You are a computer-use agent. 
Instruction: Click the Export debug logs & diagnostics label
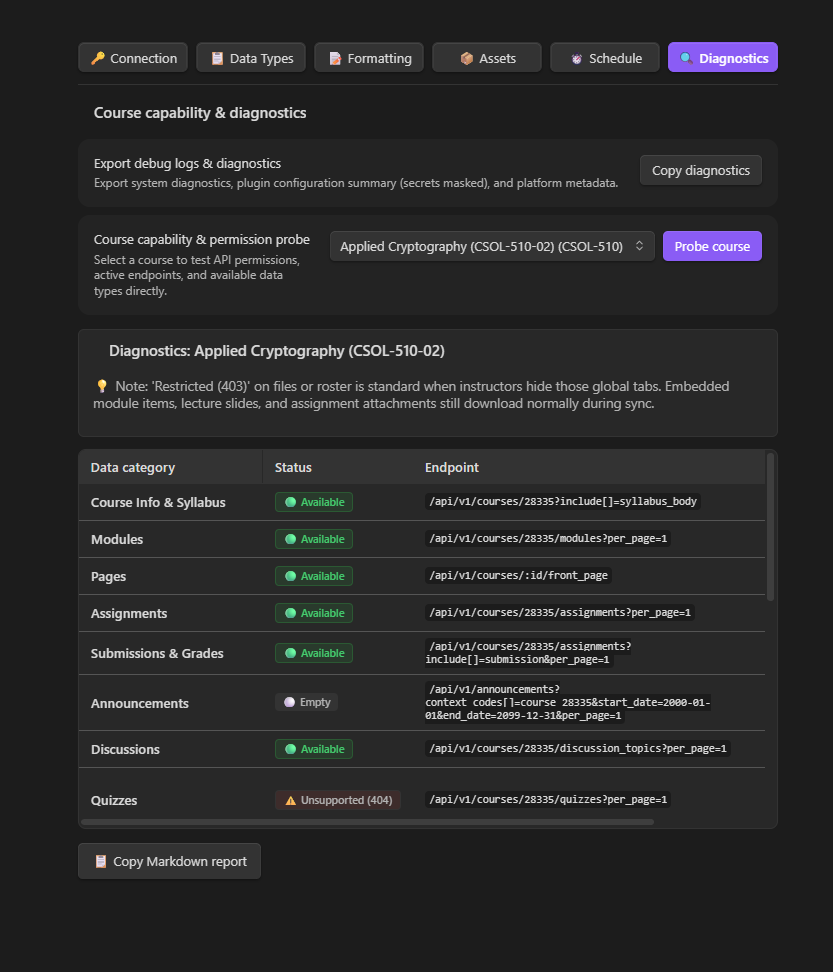(187, 164)
